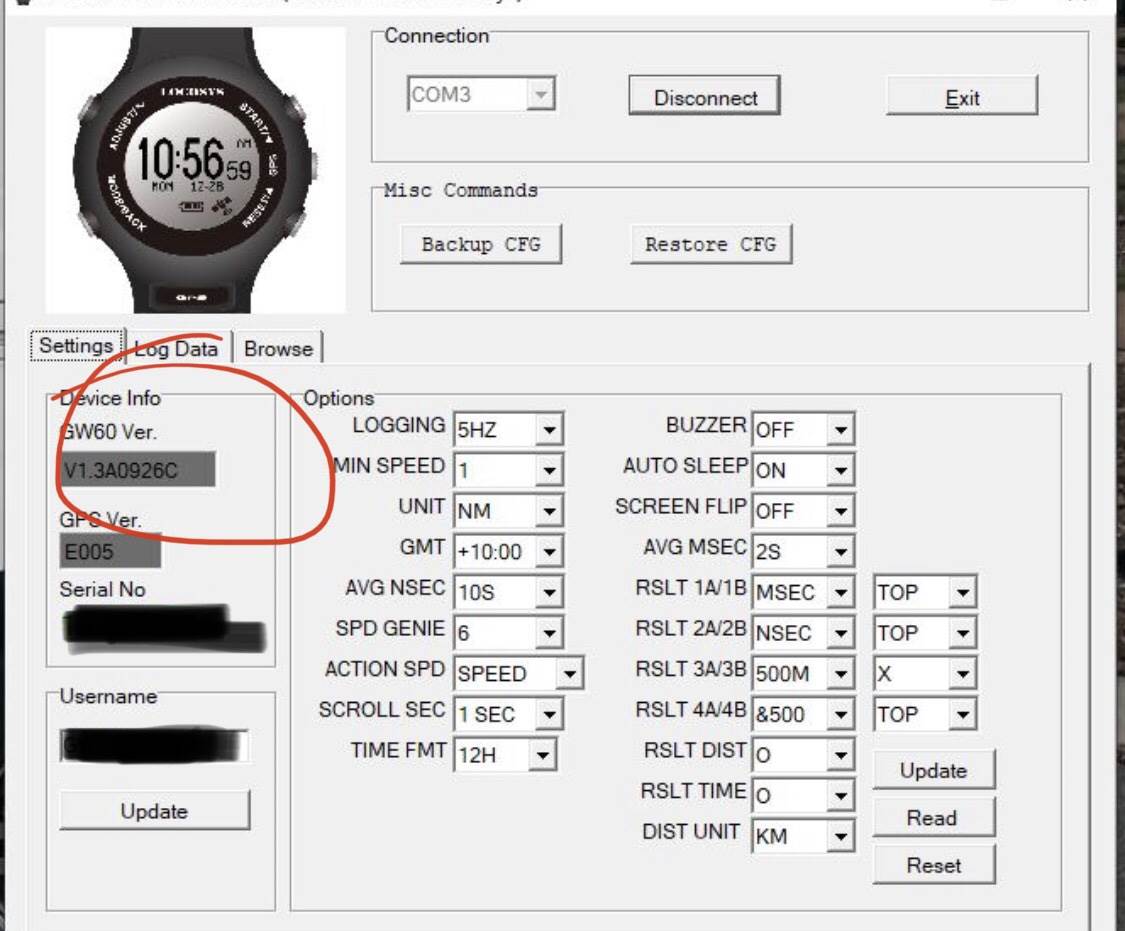Open the COM3 port dropdown

pos(540,95)
